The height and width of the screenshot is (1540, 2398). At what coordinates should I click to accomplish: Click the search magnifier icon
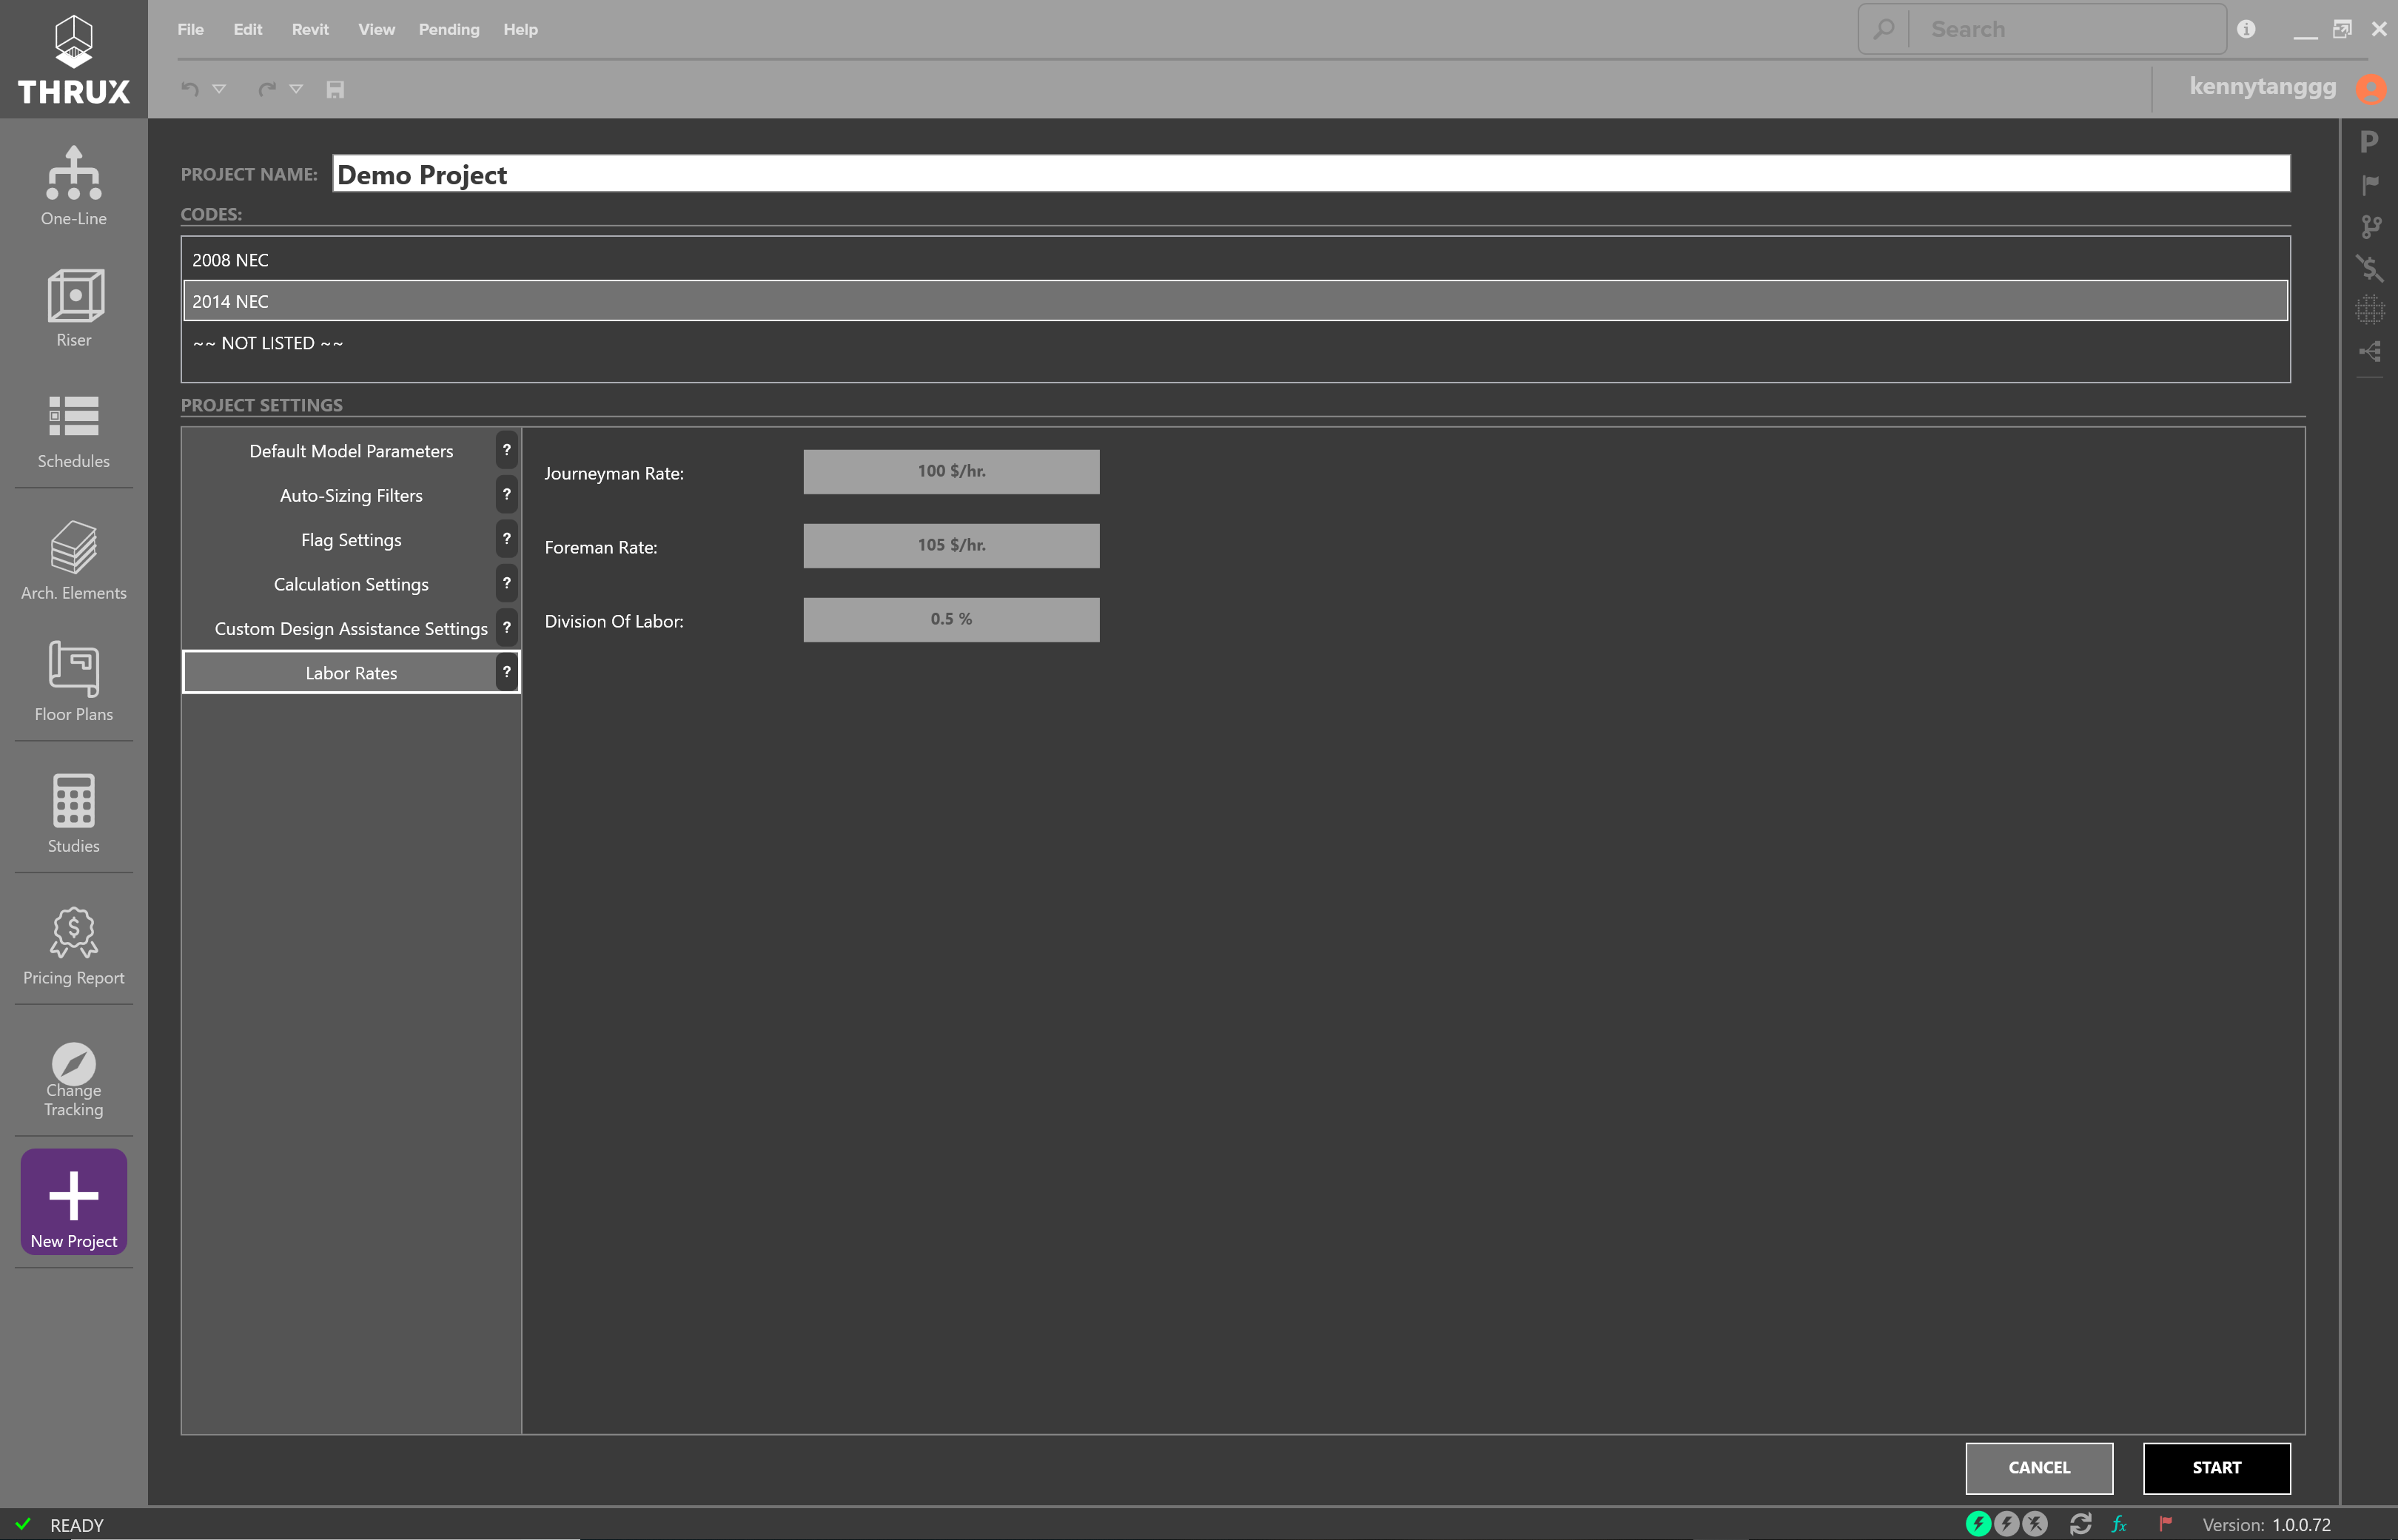click(1884, 29)
